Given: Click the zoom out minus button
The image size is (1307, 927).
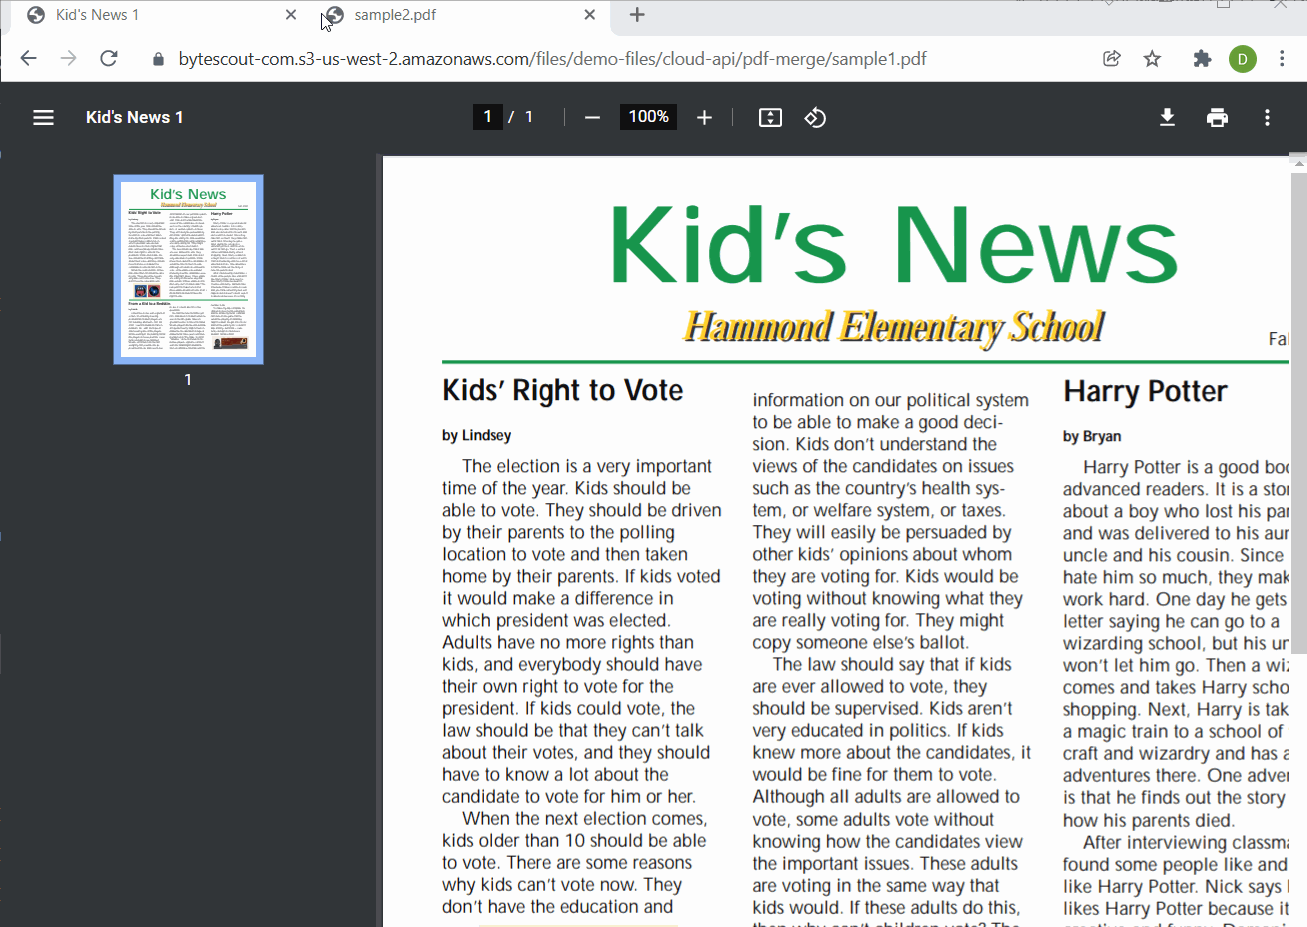Looking at the screenshot, I should pos(592,117).
